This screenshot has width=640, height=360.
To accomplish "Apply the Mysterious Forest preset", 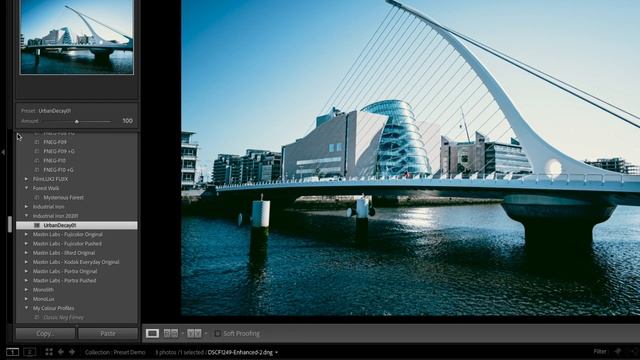I will pos(63,198).
